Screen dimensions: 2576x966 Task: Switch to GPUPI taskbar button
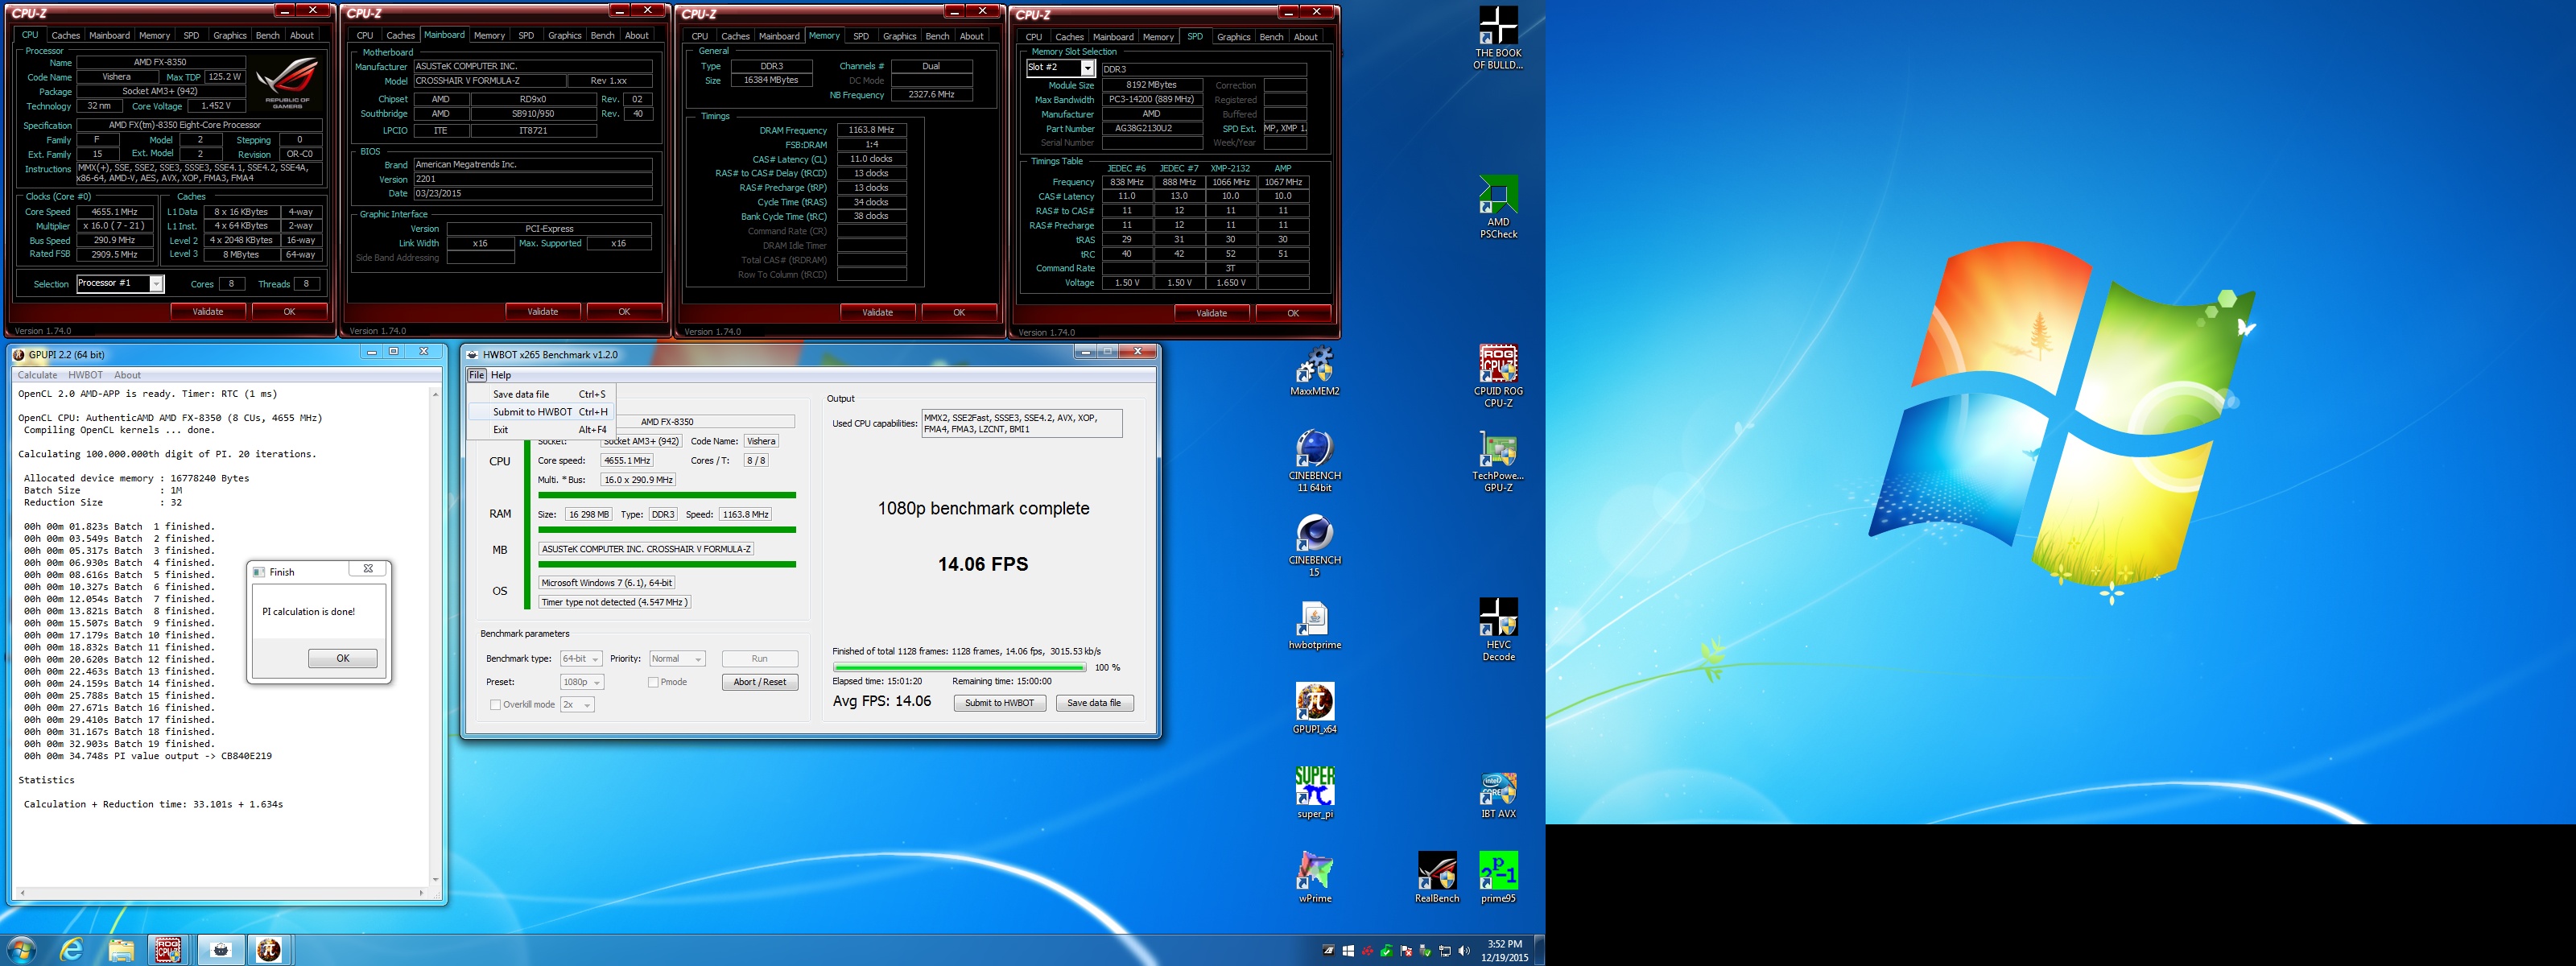click(269, 949)
